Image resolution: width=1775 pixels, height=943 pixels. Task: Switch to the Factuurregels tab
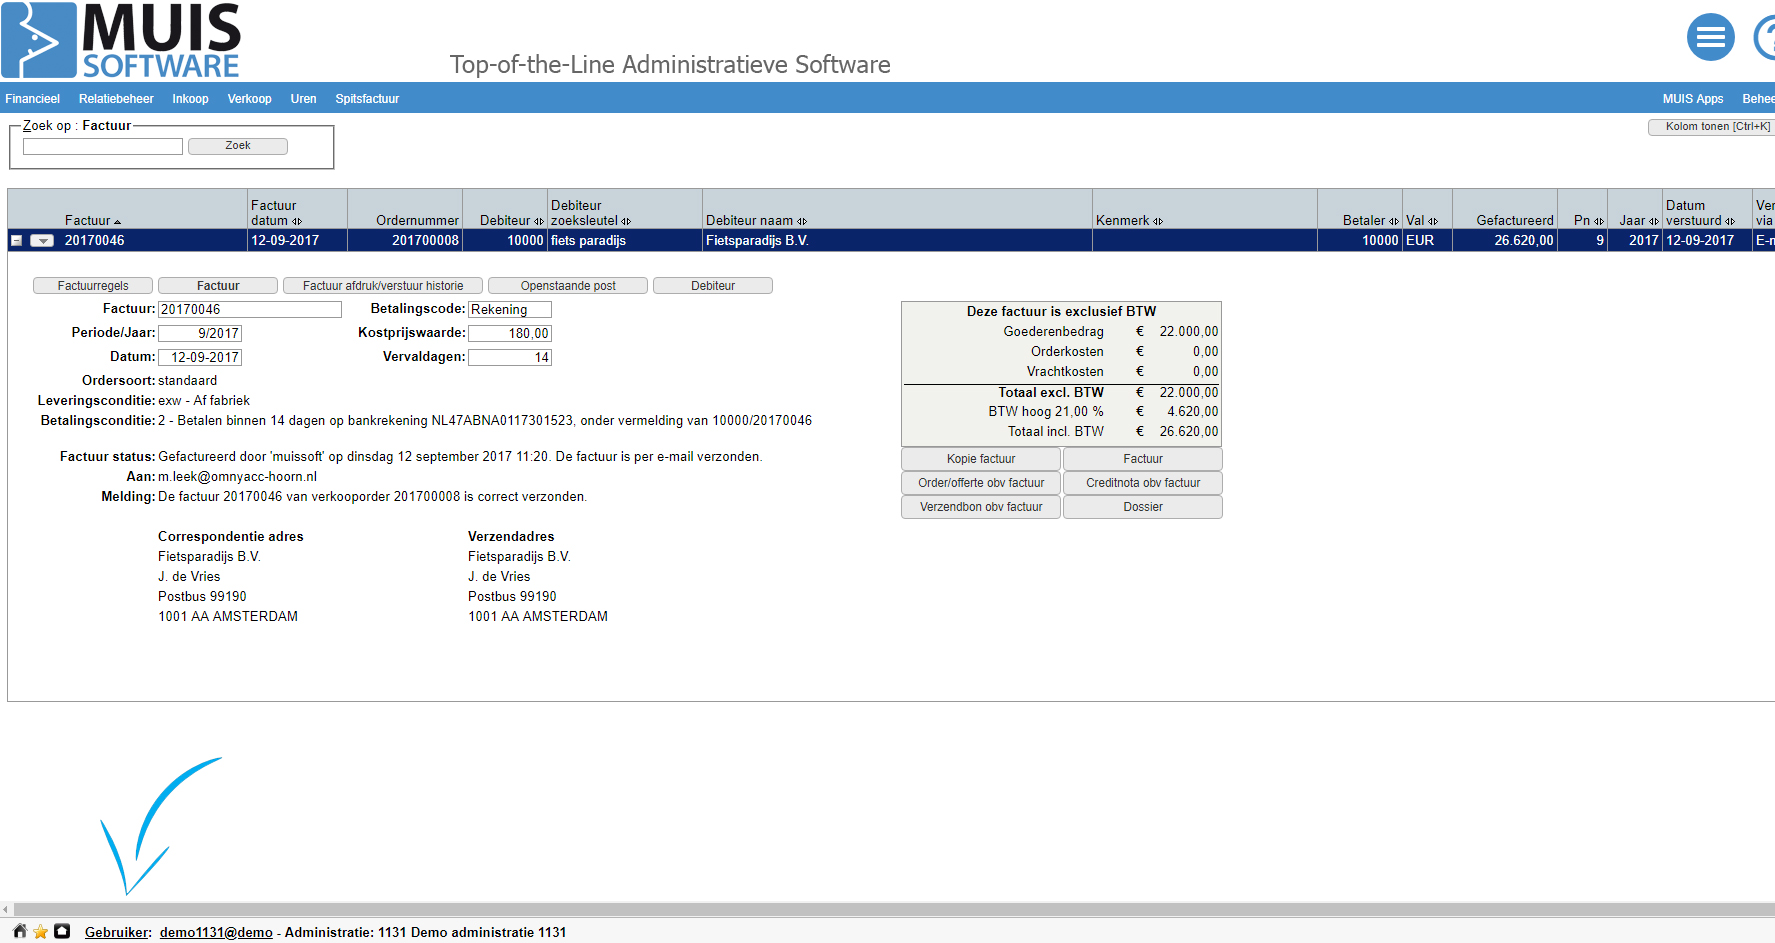click(x=93, y=286)
